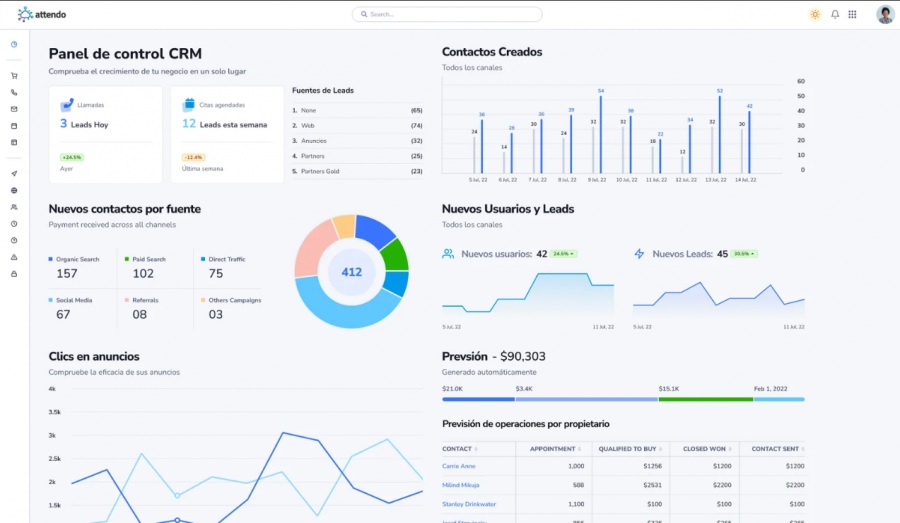Click the paper plane sidebar icon
This screenshot has width=900, height=523.
click(14, 173)
